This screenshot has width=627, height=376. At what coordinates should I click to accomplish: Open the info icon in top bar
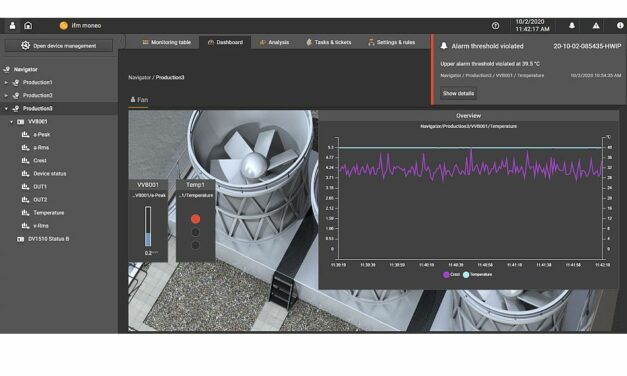point(620,26)
